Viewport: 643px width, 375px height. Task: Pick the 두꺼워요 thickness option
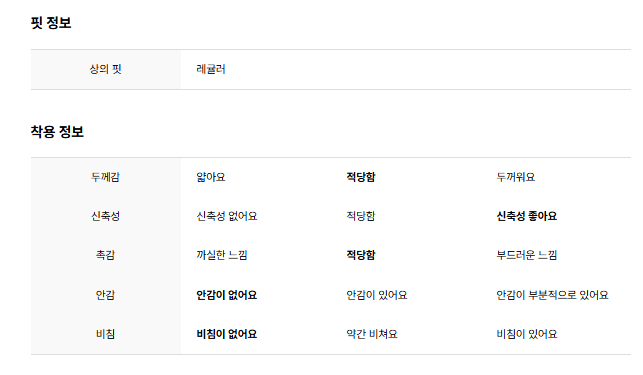pyautogui.click(x=516, y=177)
